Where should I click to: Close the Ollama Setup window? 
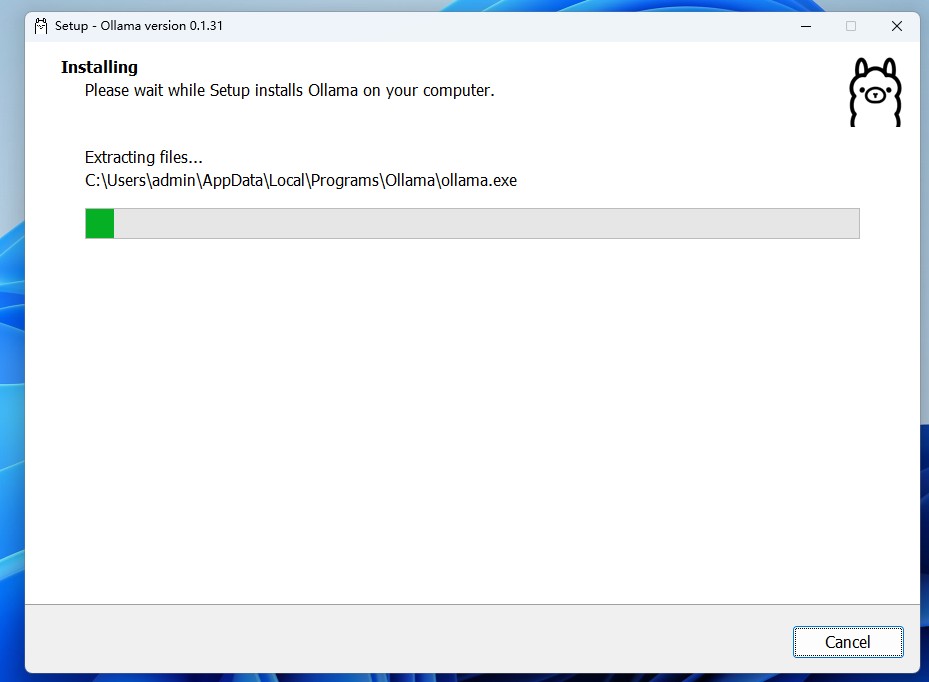tap(896, 26)
